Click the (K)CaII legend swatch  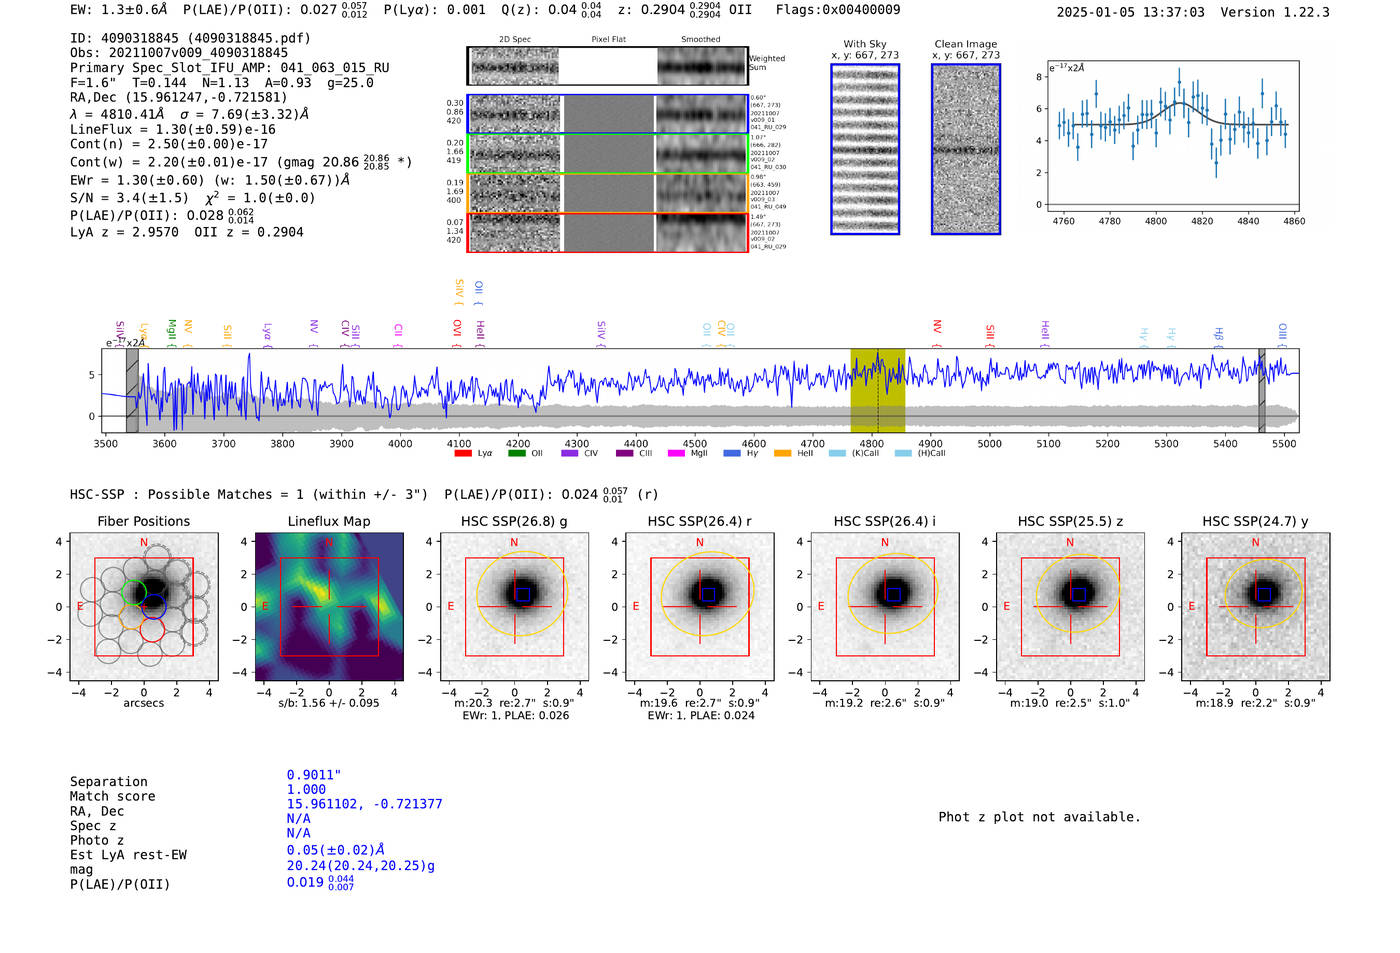(837, 453)
